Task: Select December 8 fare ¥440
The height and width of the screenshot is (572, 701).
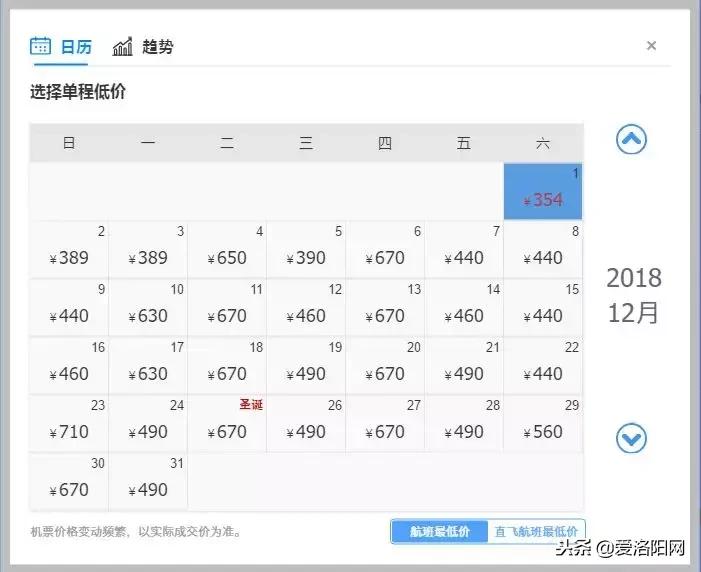Action: point(543,250)
